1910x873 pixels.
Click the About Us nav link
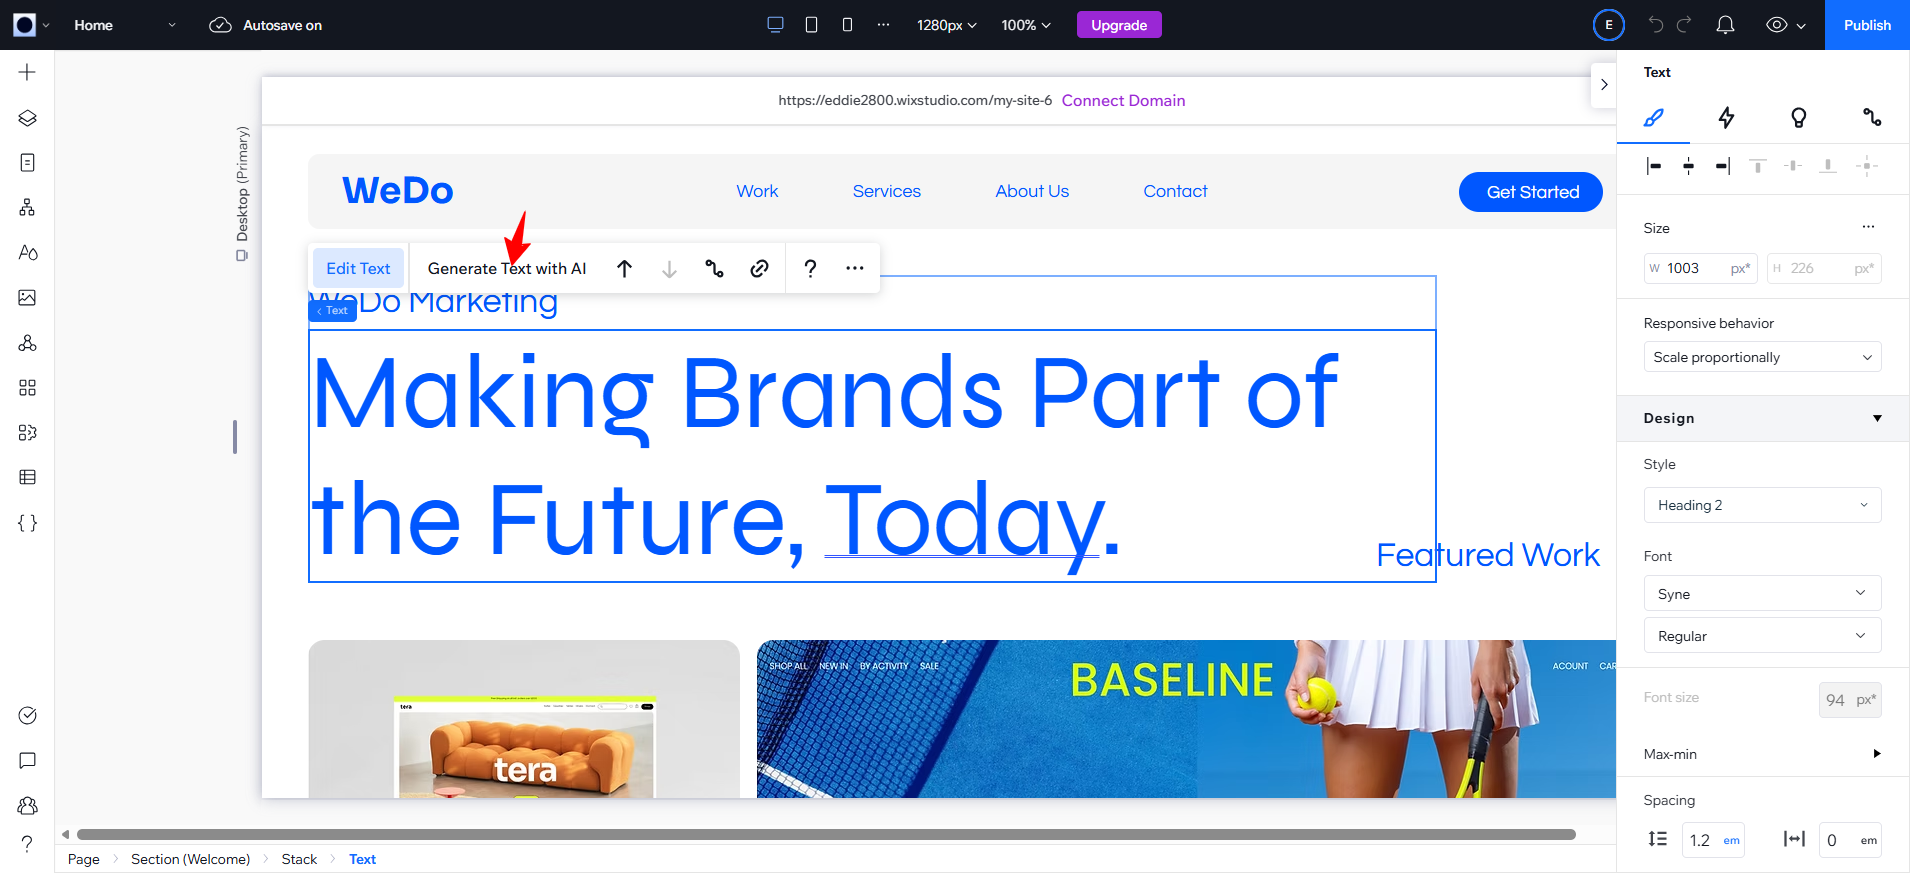[x=1032, y=191]
